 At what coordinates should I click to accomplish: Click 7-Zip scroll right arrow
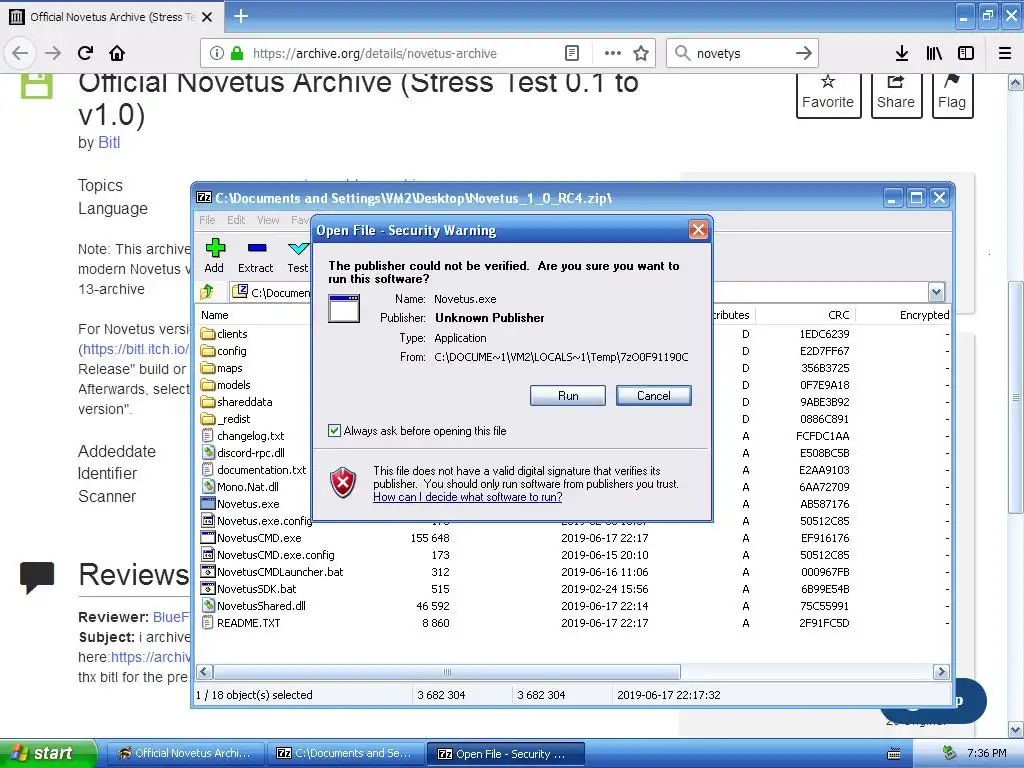(941, 672)
